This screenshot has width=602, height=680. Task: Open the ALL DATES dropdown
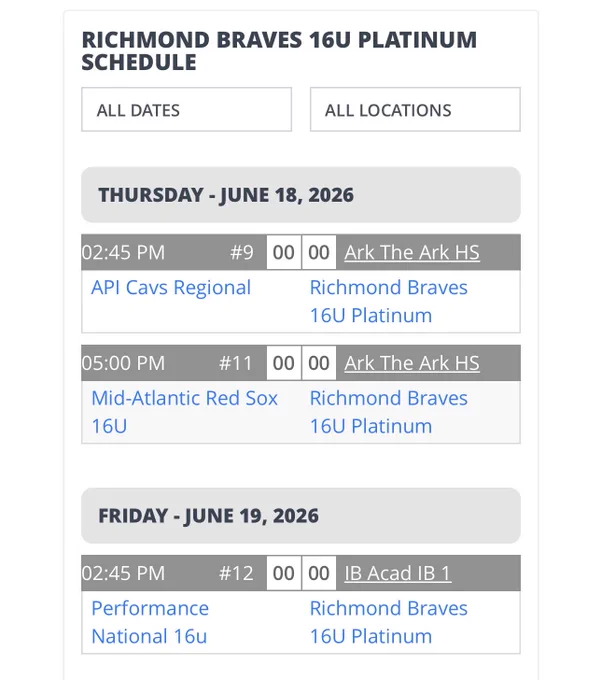point(186,109)
